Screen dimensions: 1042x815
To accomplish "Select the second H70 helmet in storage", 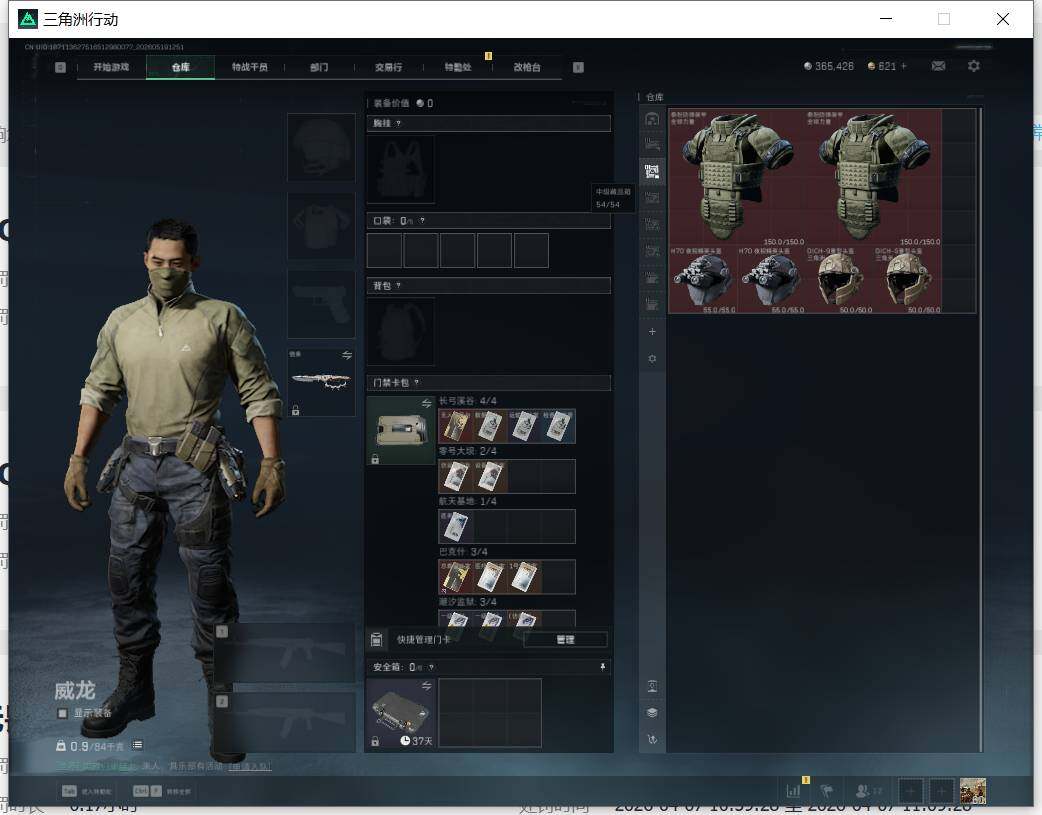I will (x=771, y=279).
